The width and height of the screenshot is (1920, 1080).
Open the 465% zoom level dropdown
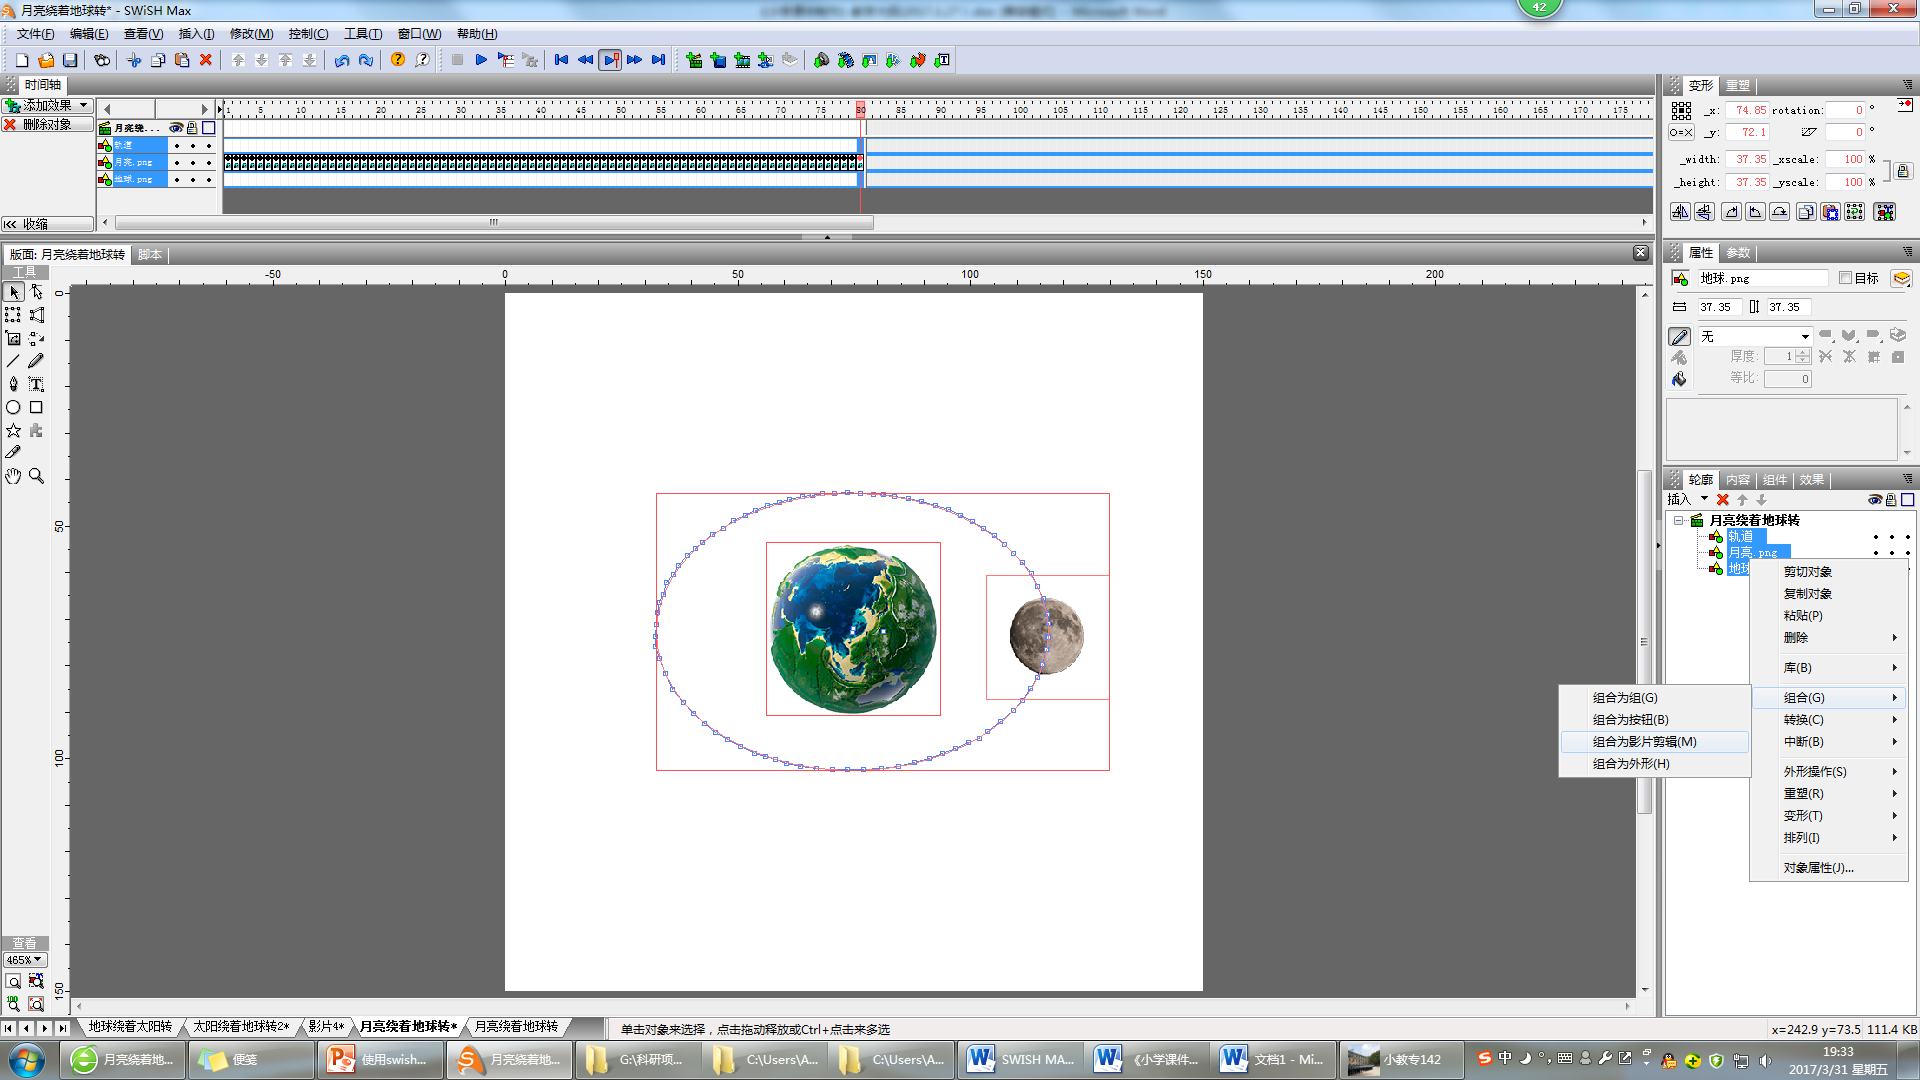coord(25,959)
